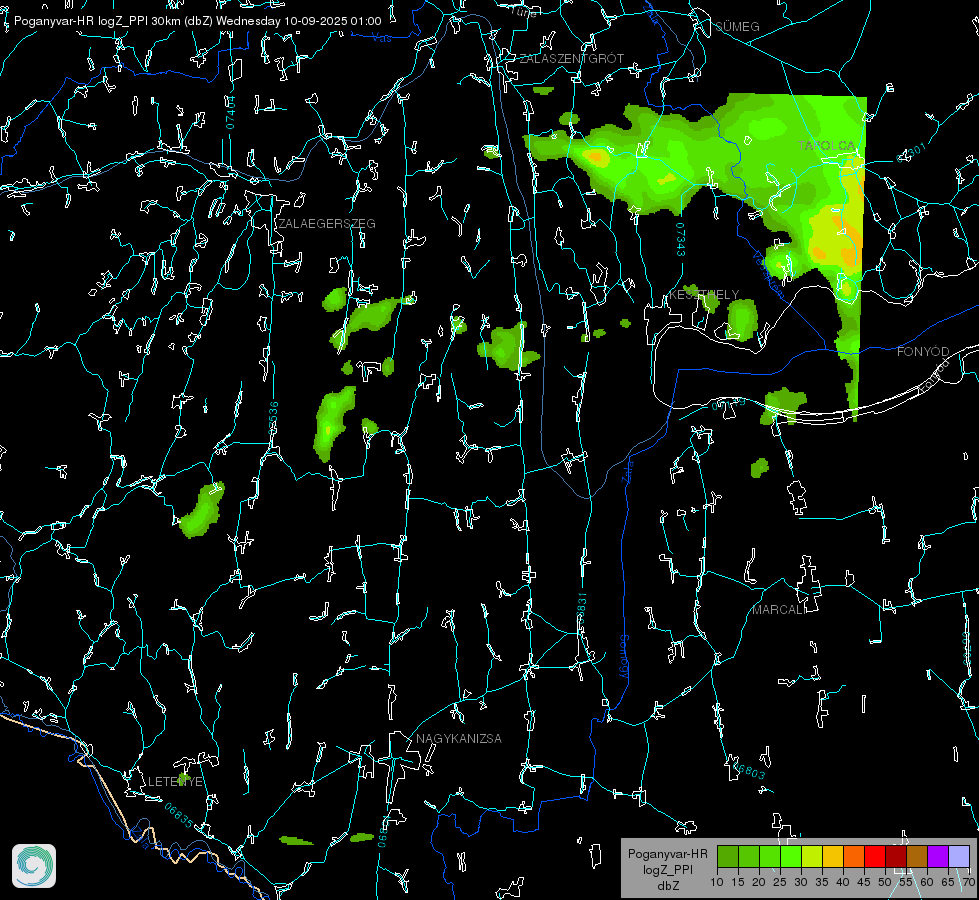Click the 'dbZ' unit label in legend
Image resolution: width=979 pixels, height=900 pixels.
tap(667, 885)
